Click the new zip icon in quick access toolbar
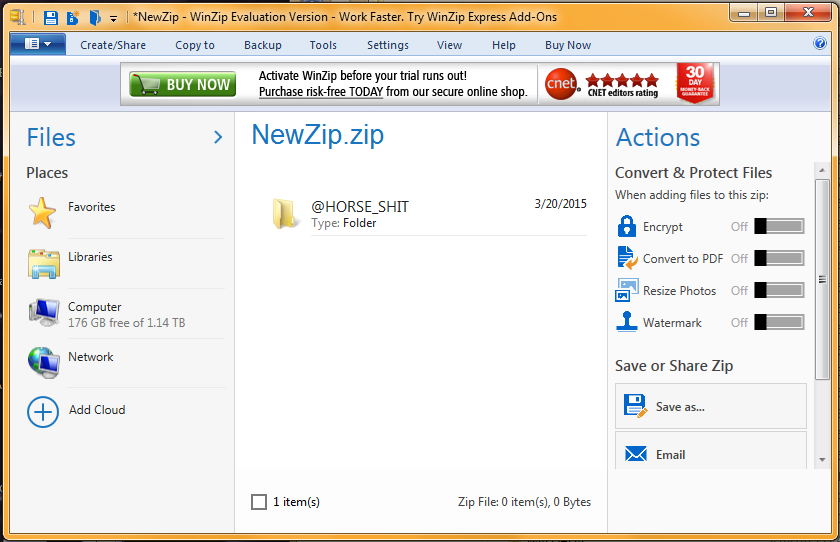Viewport: 840px width, 542px height. [x=72, y=18]
